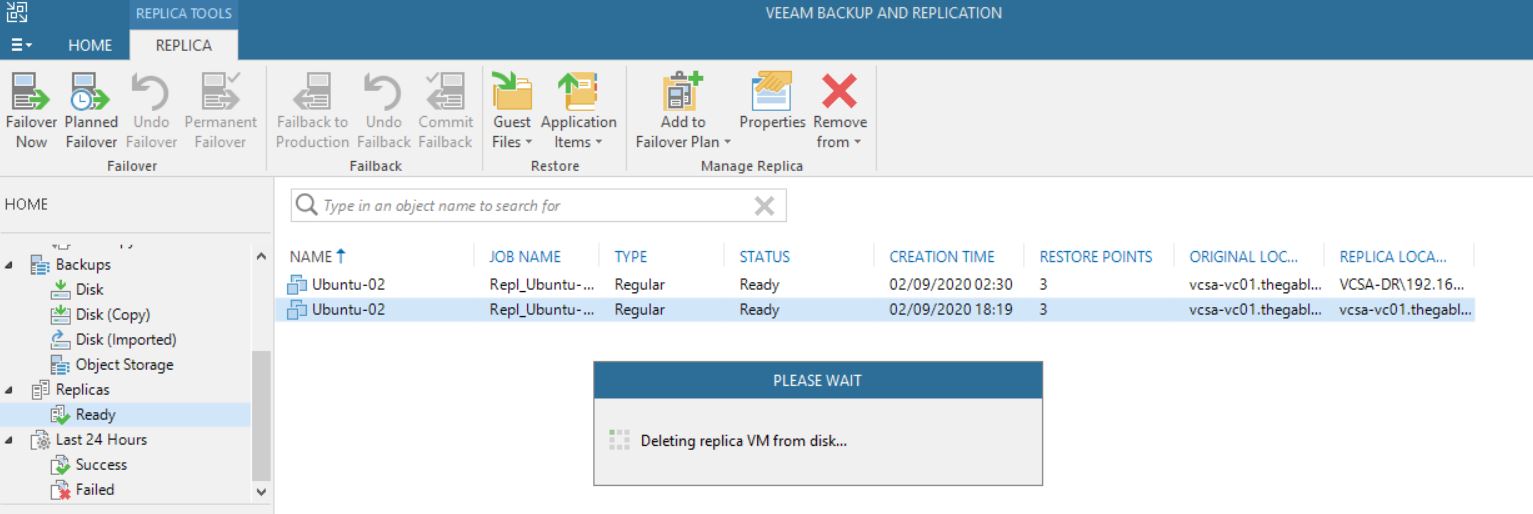
Task: Clear the search box with X
Action: point(764,206)
